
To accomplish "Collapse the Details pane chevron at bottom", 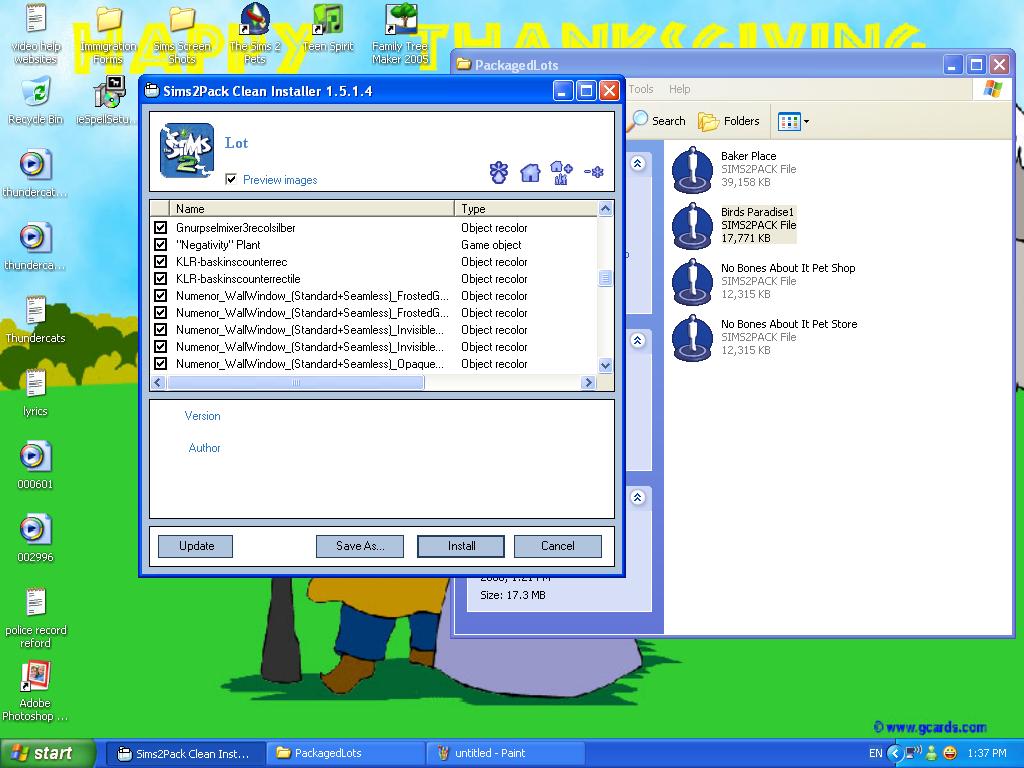I will pos(637,497).
